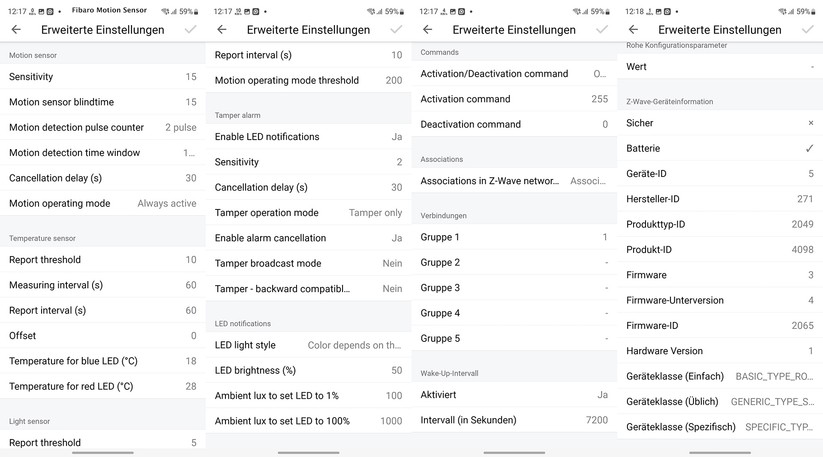Viewport: 823px width, 457px height.
Task: Tap back arrow on the Commands settings screen
Action: (428, 30)
